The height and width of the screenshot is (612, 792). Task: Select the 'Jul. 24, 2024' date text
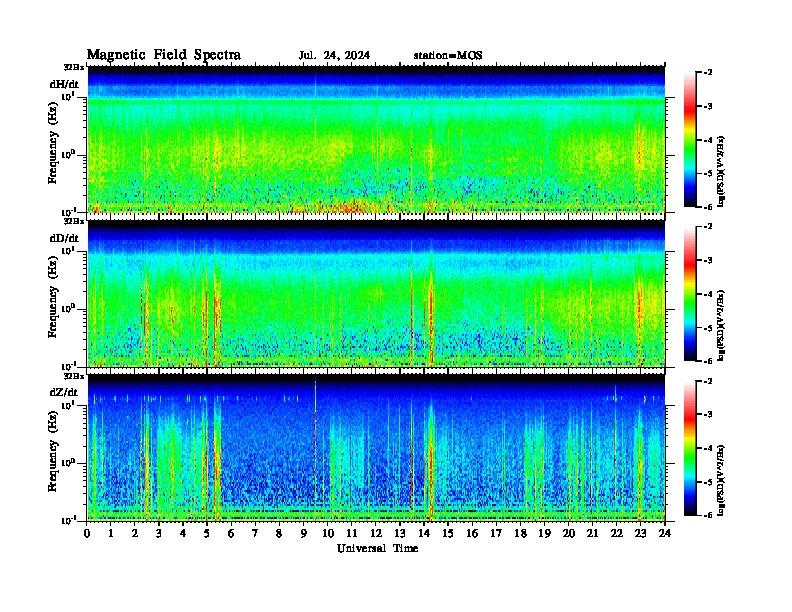coord(334,56)
